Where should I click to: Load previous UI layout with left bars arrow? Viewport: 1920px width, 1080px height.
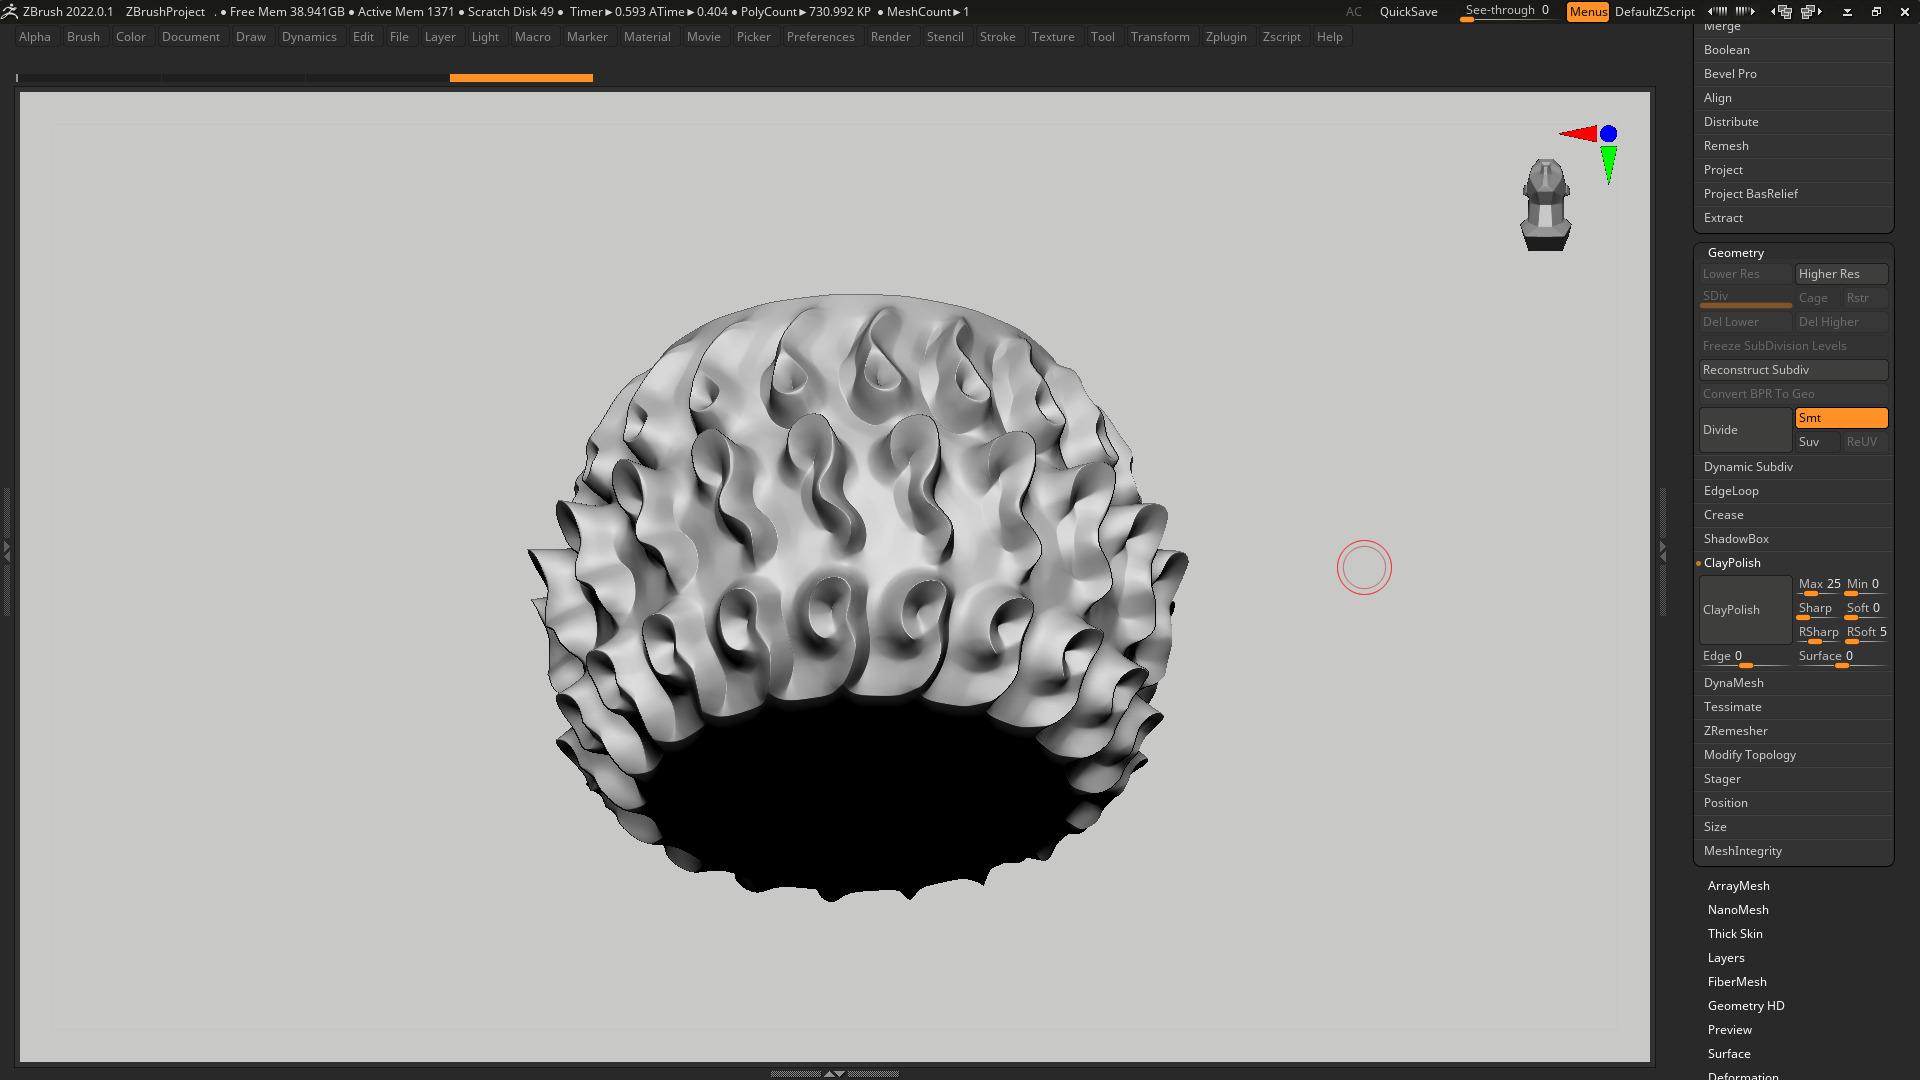[x=1717, y=11]
